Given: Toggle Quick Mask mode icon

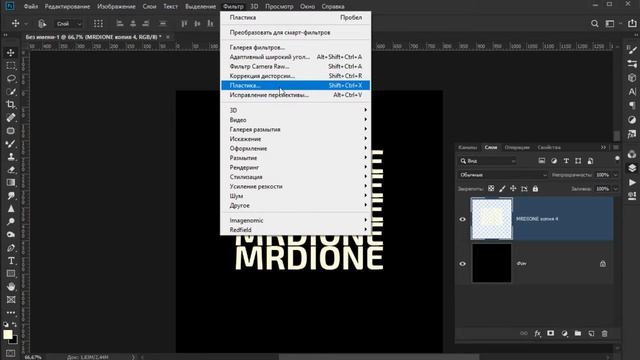Looking at the screenshot, I should tap(11, 353).
